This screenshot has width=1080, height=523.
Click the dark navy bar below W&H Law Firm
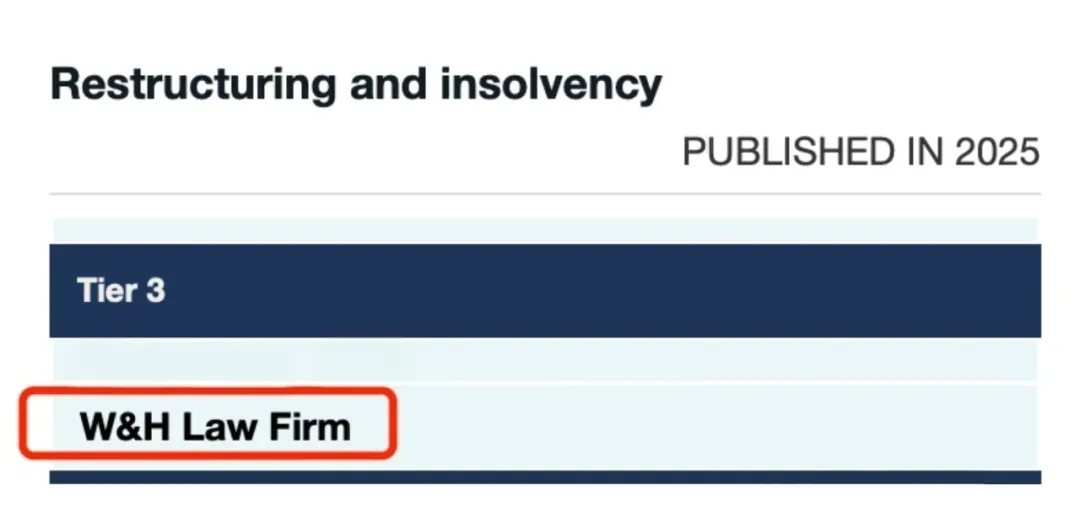coord(545,477)
